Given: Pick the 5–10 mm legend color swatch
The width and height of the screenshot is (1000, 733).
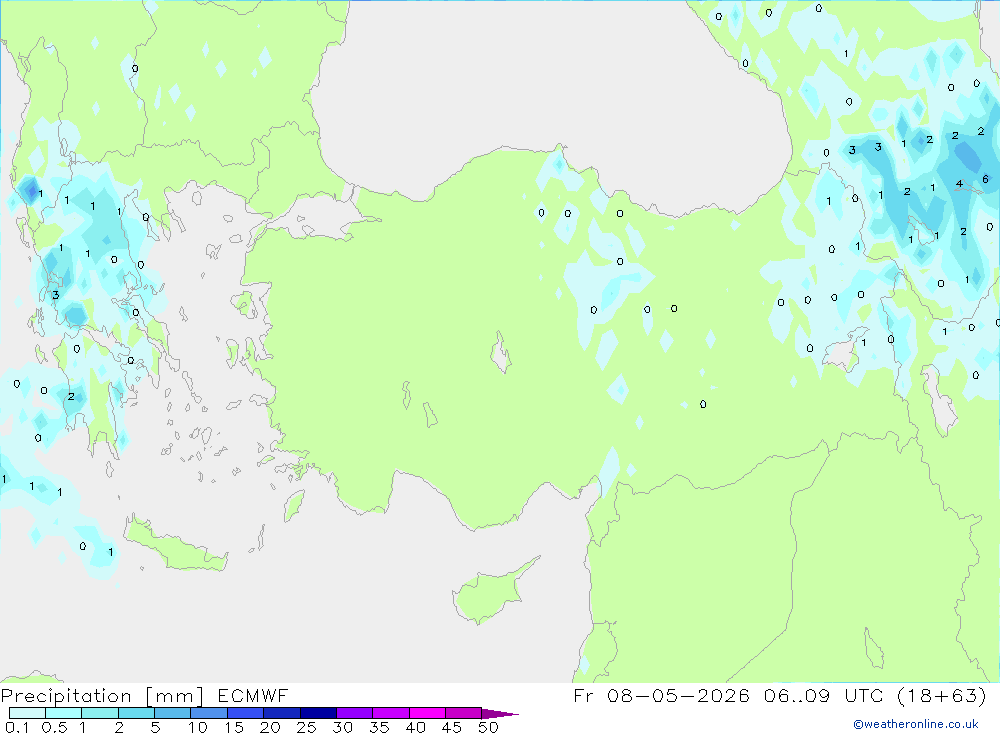Looking at the screenshot, I should tap(172, 713).
